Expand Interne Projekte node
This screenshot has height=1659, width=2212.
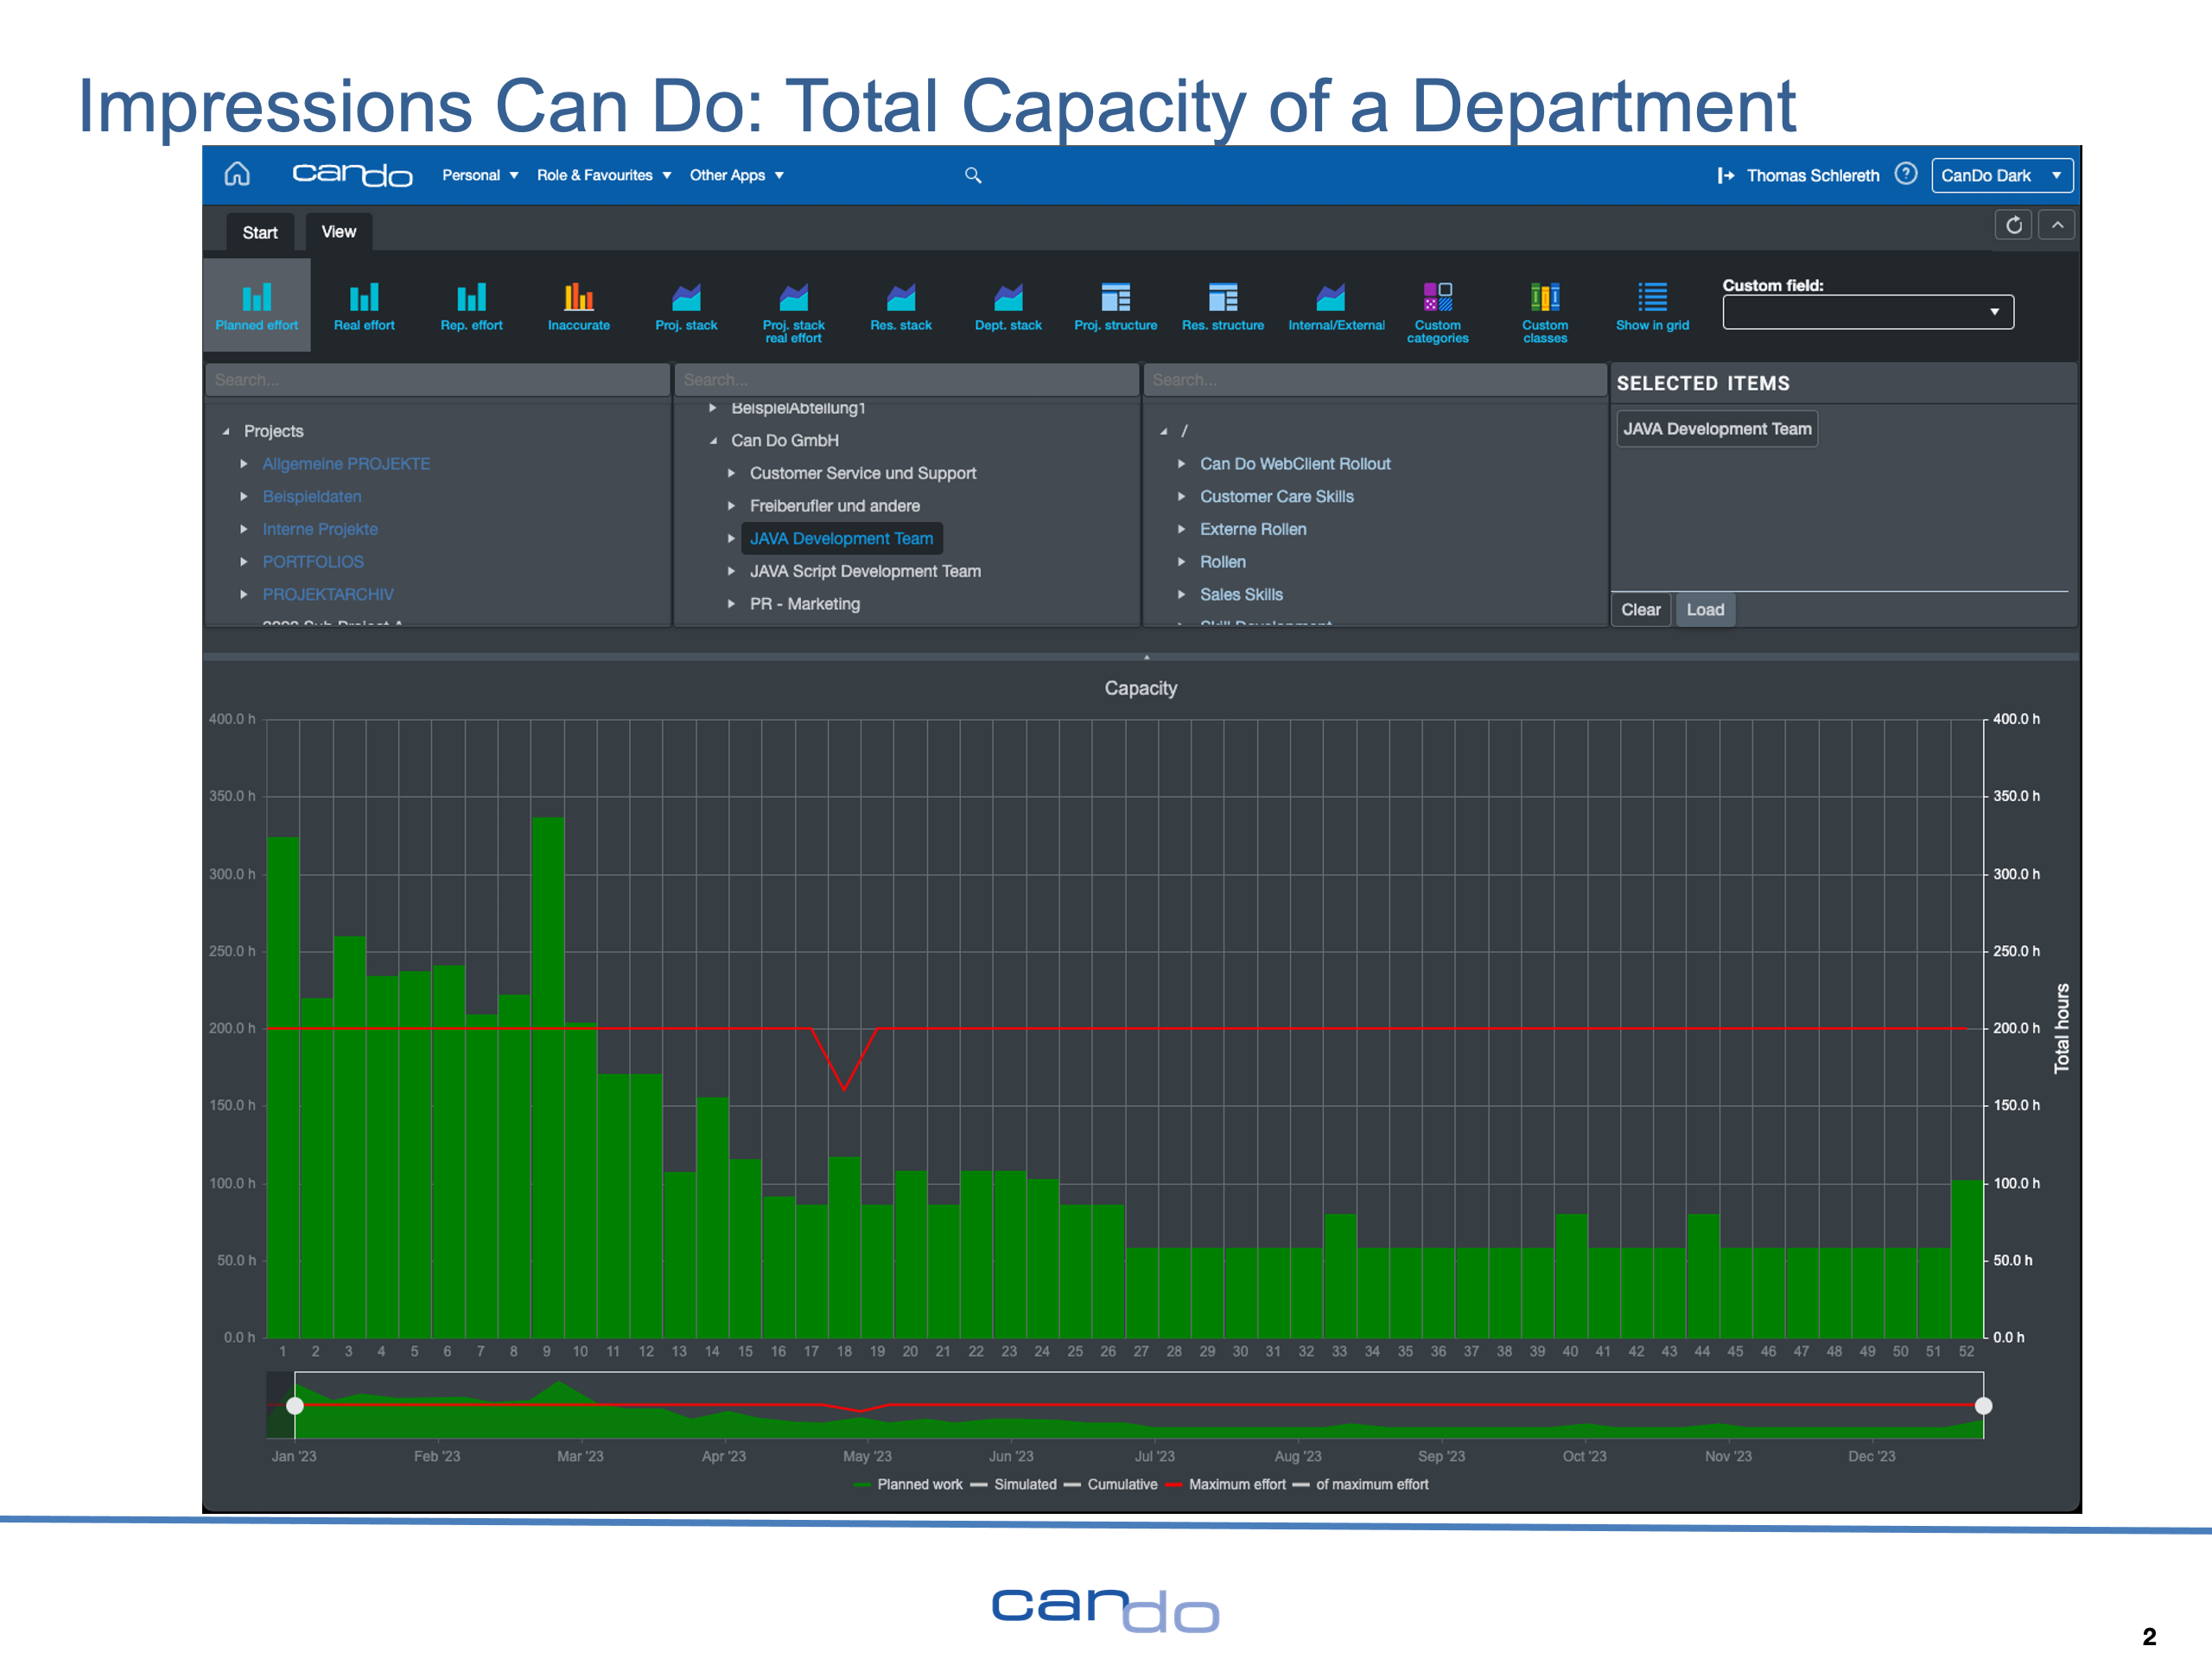point(243,530)
